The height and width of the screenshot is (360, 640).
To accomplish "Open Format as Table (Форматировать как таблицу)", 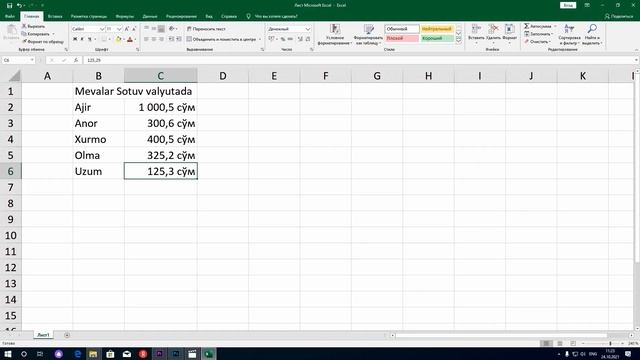I will 369,34.
